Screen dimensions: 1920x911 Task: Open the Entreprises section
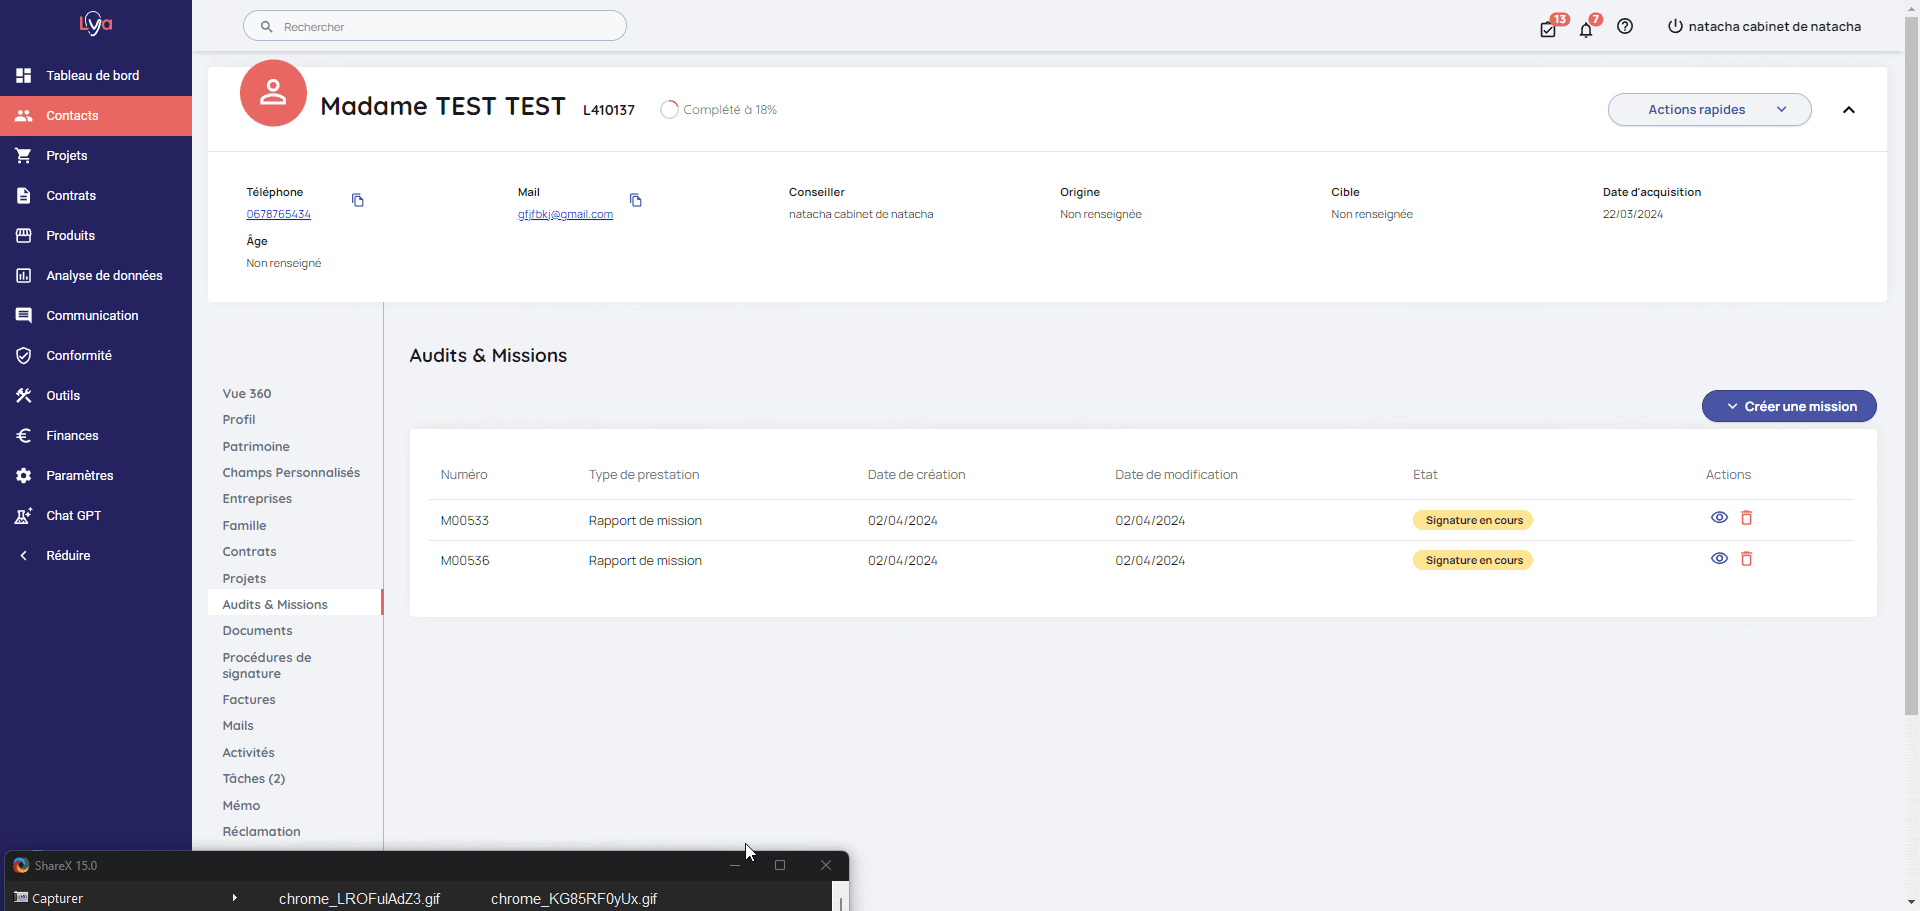[x=257, y=499]
